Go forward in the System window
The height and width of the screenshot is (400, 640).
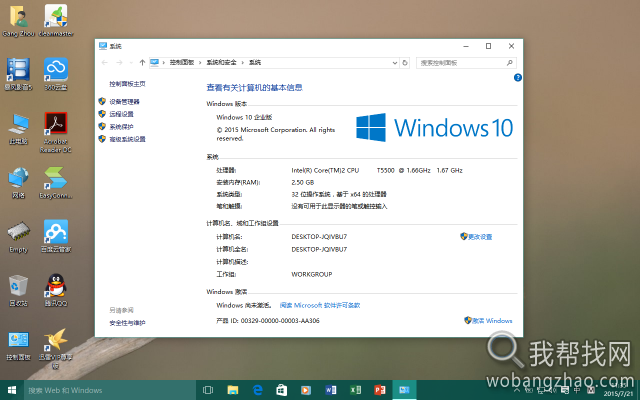pos(119,62)
